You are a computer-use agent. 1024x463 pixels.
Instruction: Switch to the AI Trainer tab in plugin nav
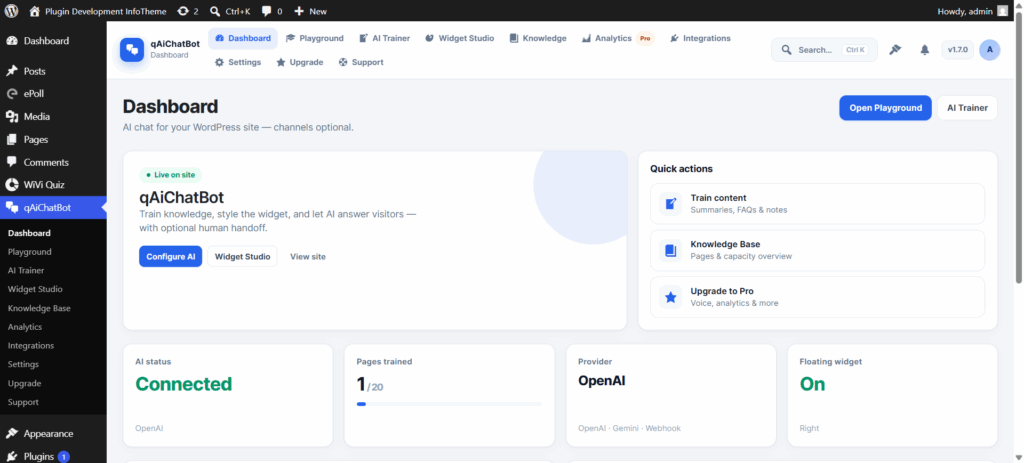pyautogui.click(x=384, y=39)
